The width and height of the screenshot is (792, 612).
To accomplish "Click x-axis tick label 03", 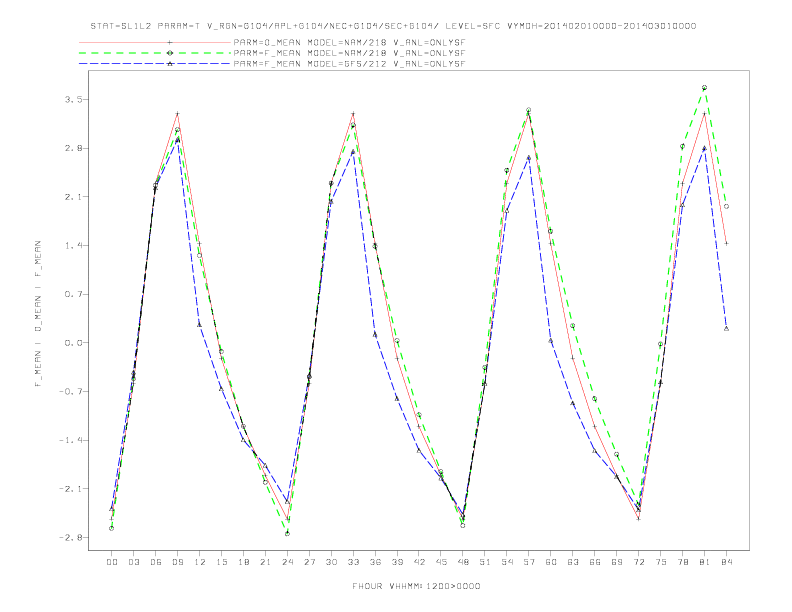I will click(x=133, y=562).
